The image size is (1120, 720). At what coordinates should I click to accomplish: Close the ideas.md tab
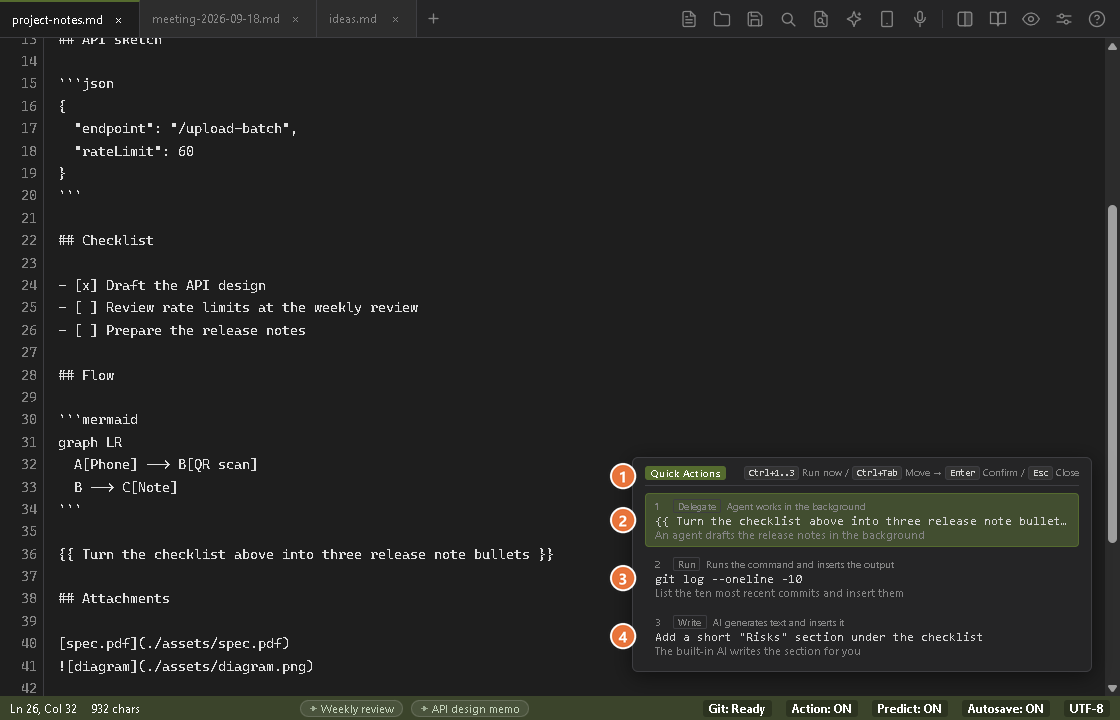395,19
